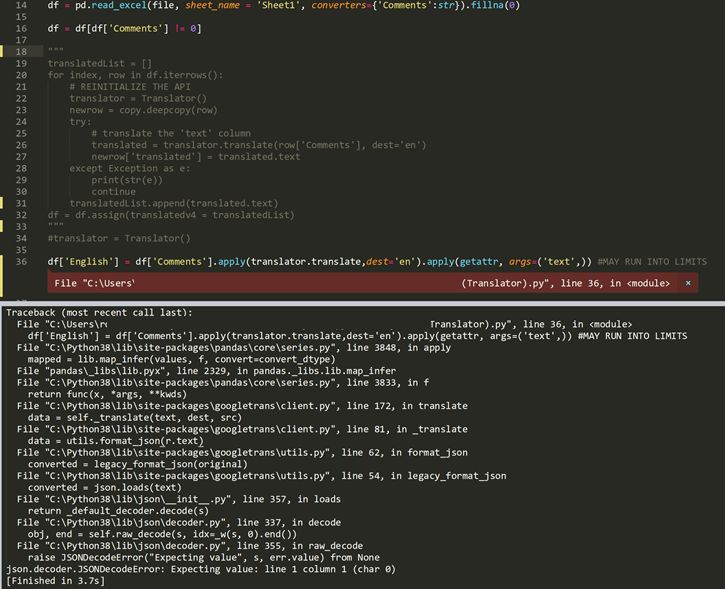
Task: Click 'translated = translator.translate(row[...' line 26
Action: pyautogui.click(x=258, y=145)
